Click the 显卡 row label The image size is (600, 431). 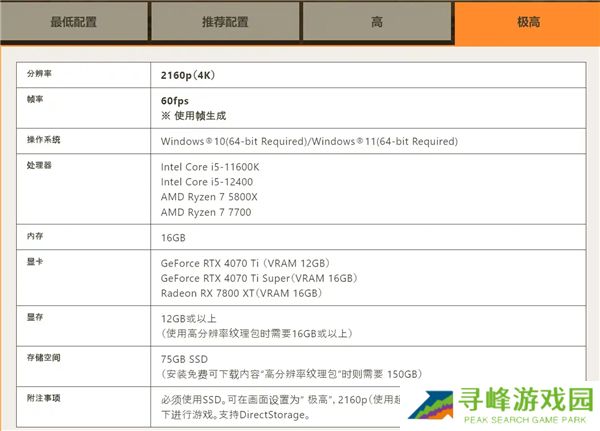coord(35,261)
